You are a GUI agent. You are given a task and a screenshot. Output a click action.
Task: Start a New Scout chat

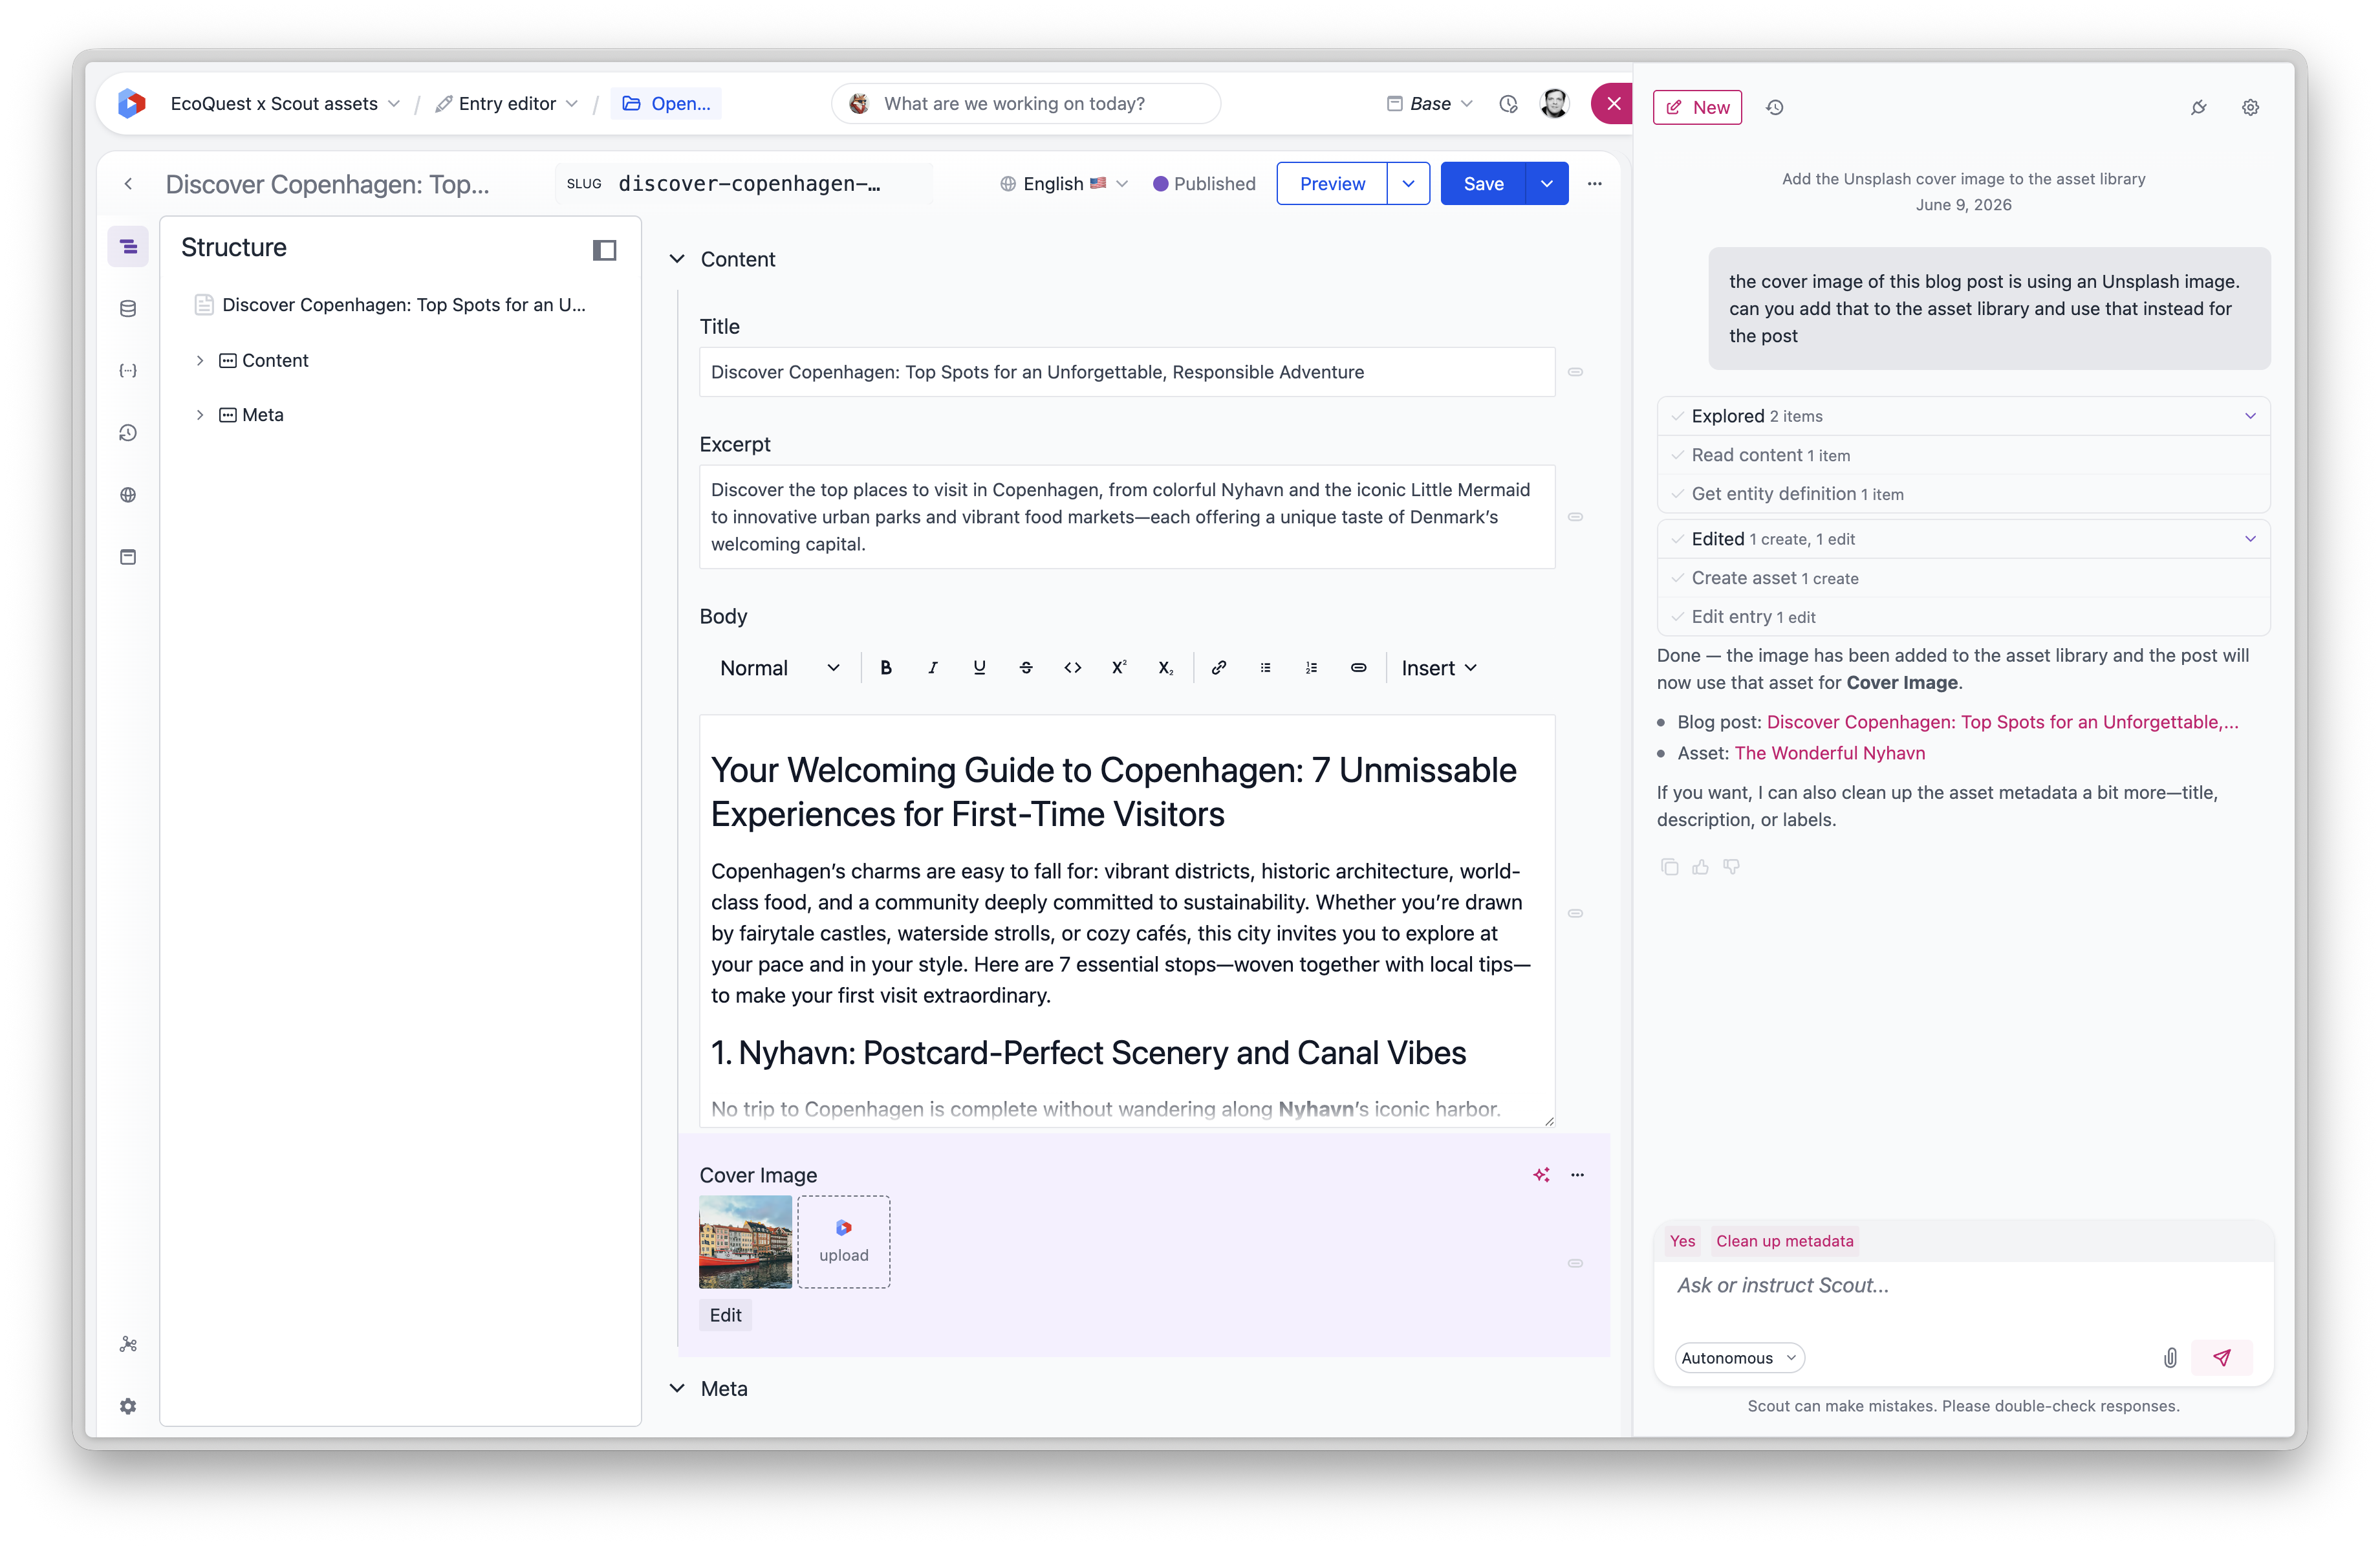coord(1697,107)
